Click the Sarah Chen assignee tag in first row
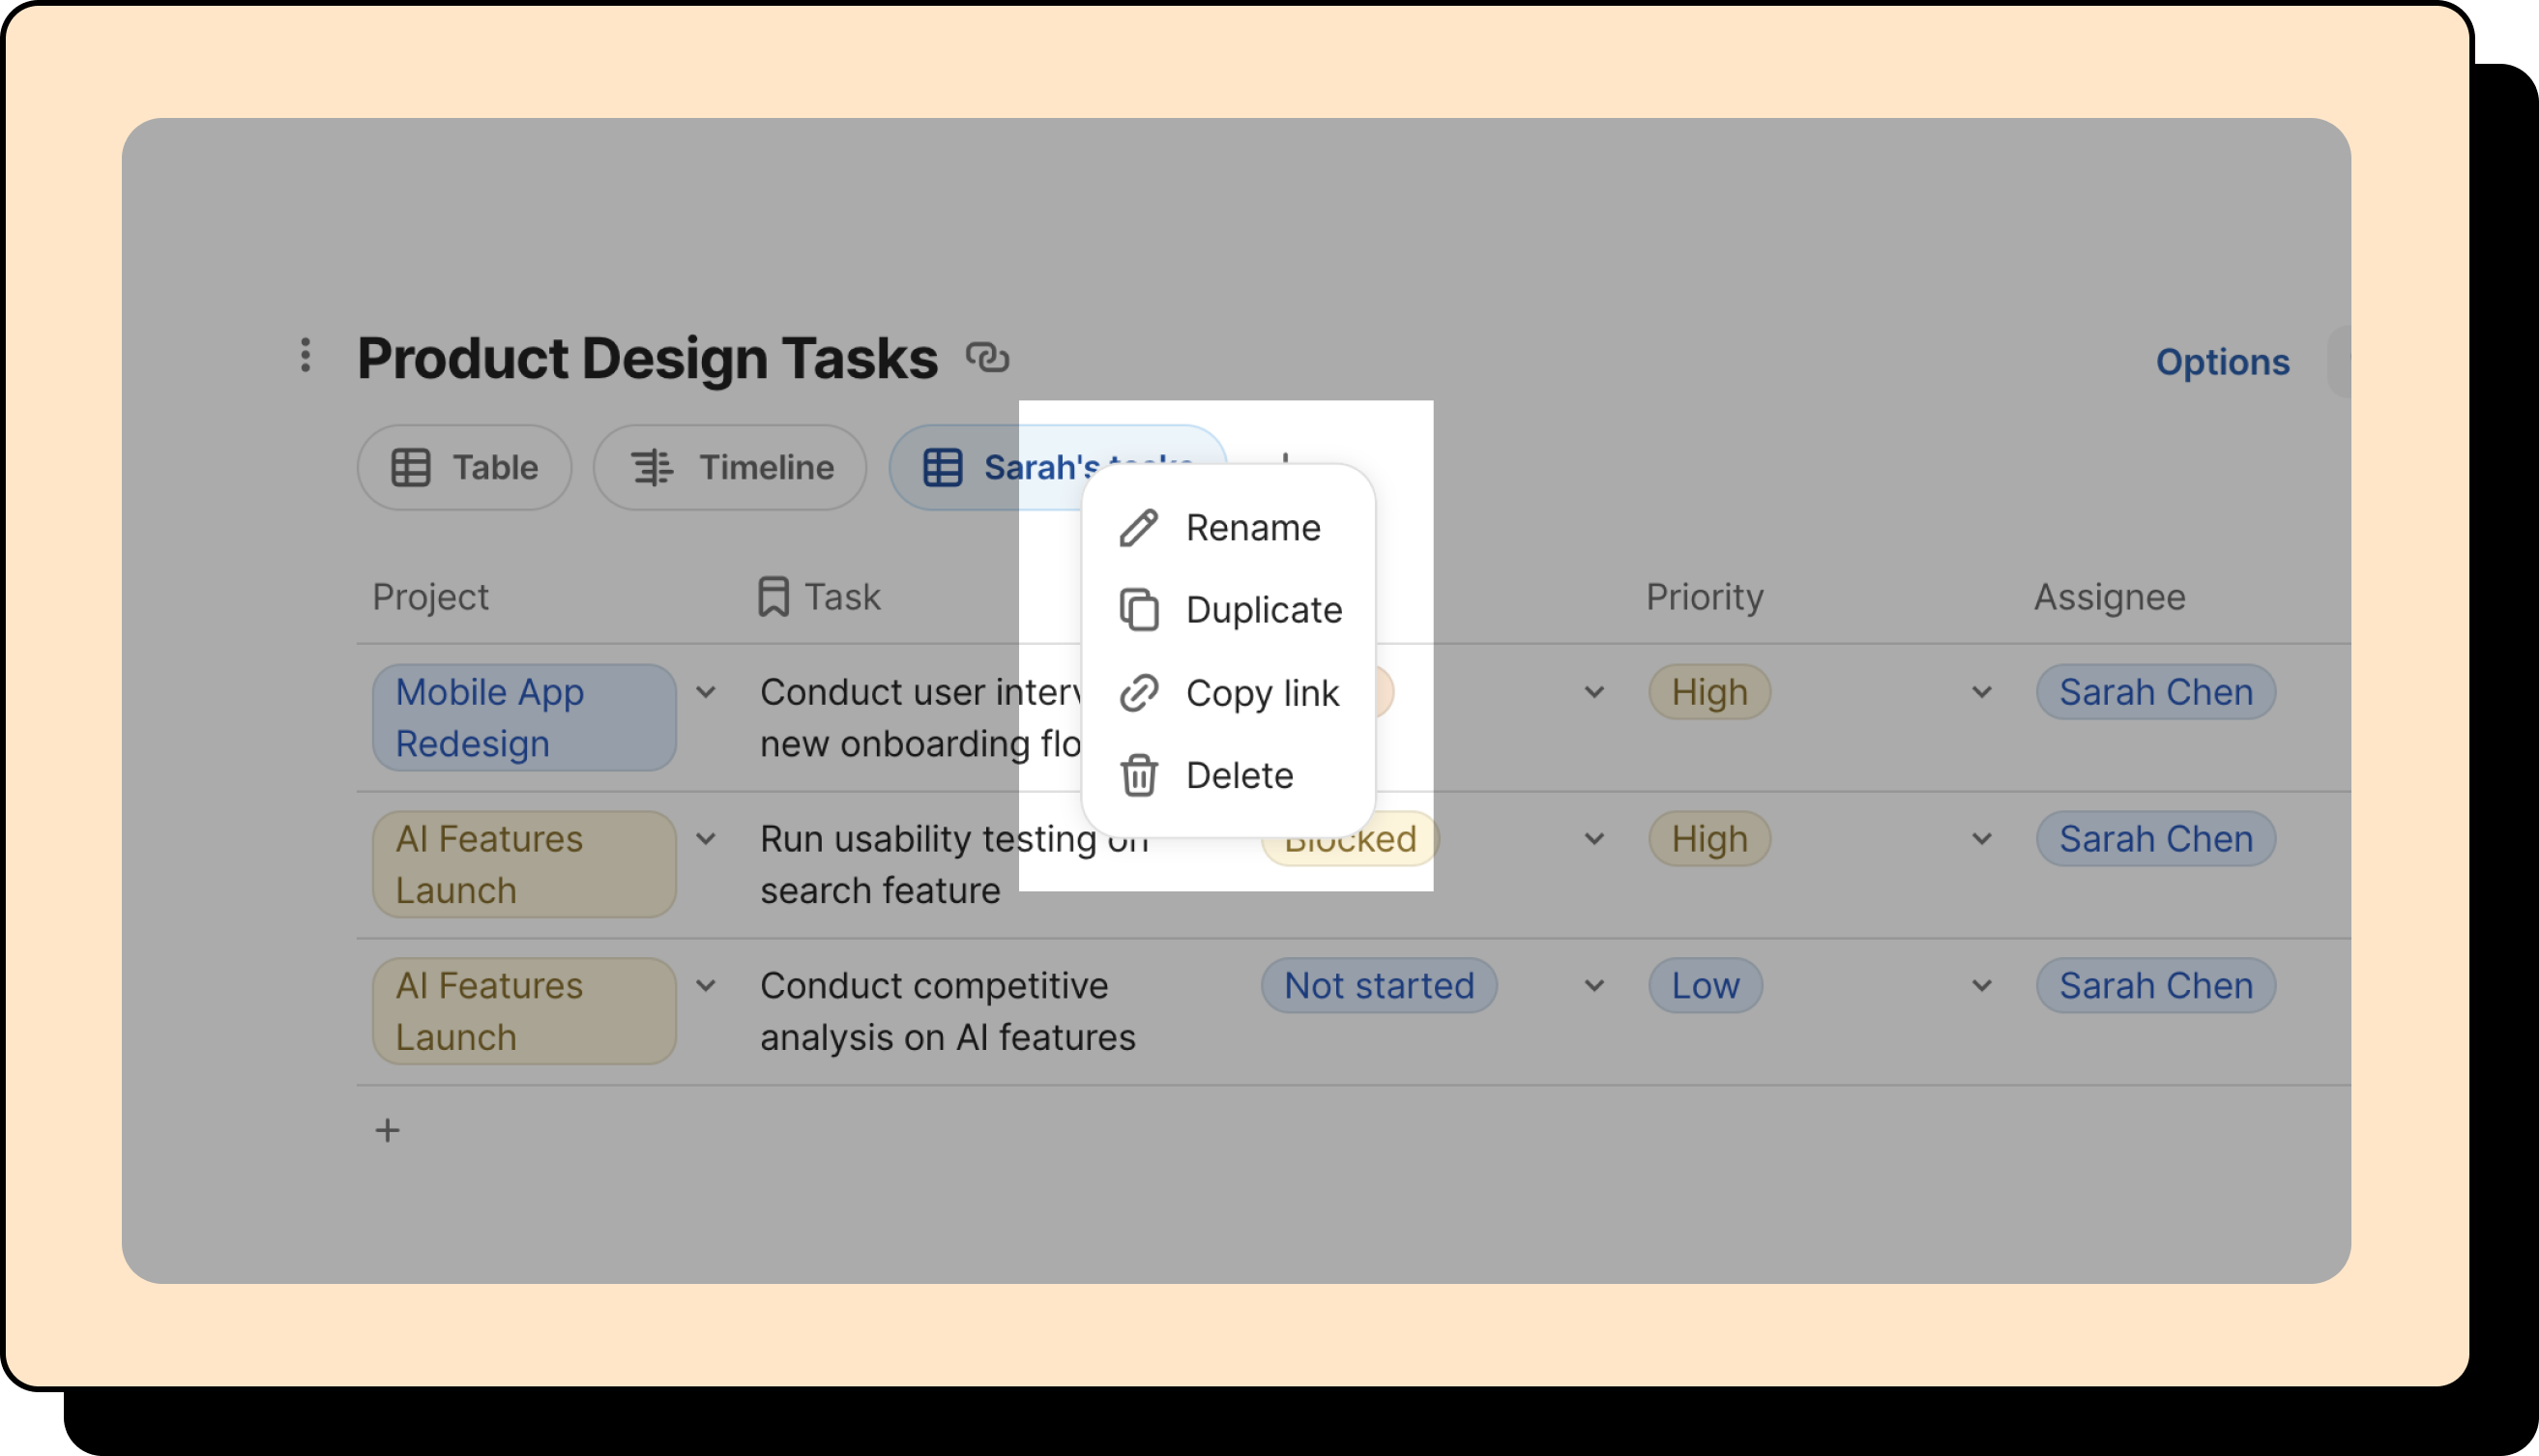The height and width of the screenshot is (1456, 2539). pos(2155,692)
